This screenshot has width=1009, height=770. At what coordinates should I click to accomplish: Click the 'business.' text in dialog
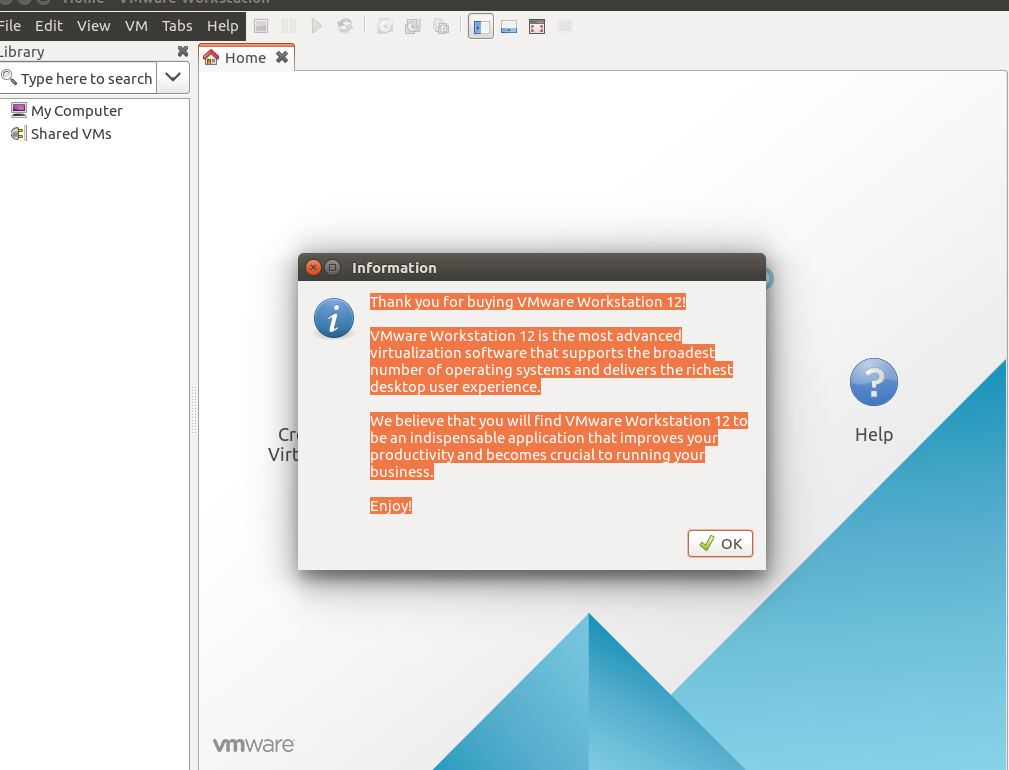point(402,472)
